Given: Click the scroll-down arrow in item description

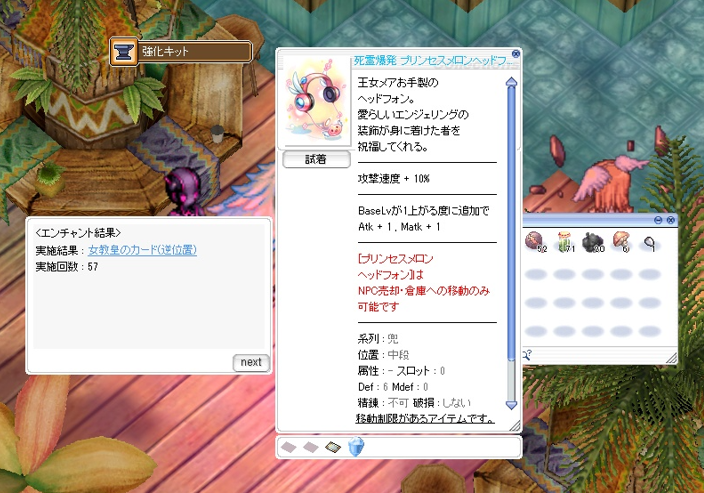Looking at the screenshot, I should coord(511,405).
